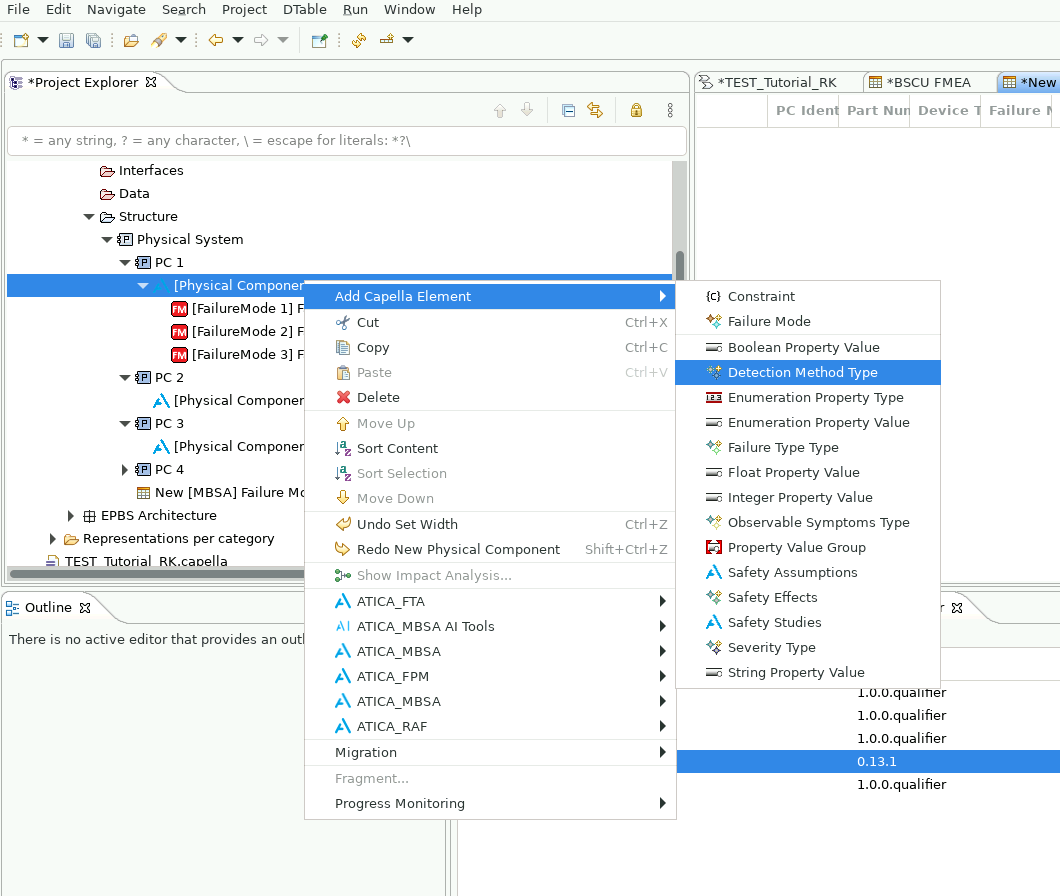1060x896 pixels.
Task: Select Constraint in Add Capella Element submenu
Action: [x=808, y=296]
